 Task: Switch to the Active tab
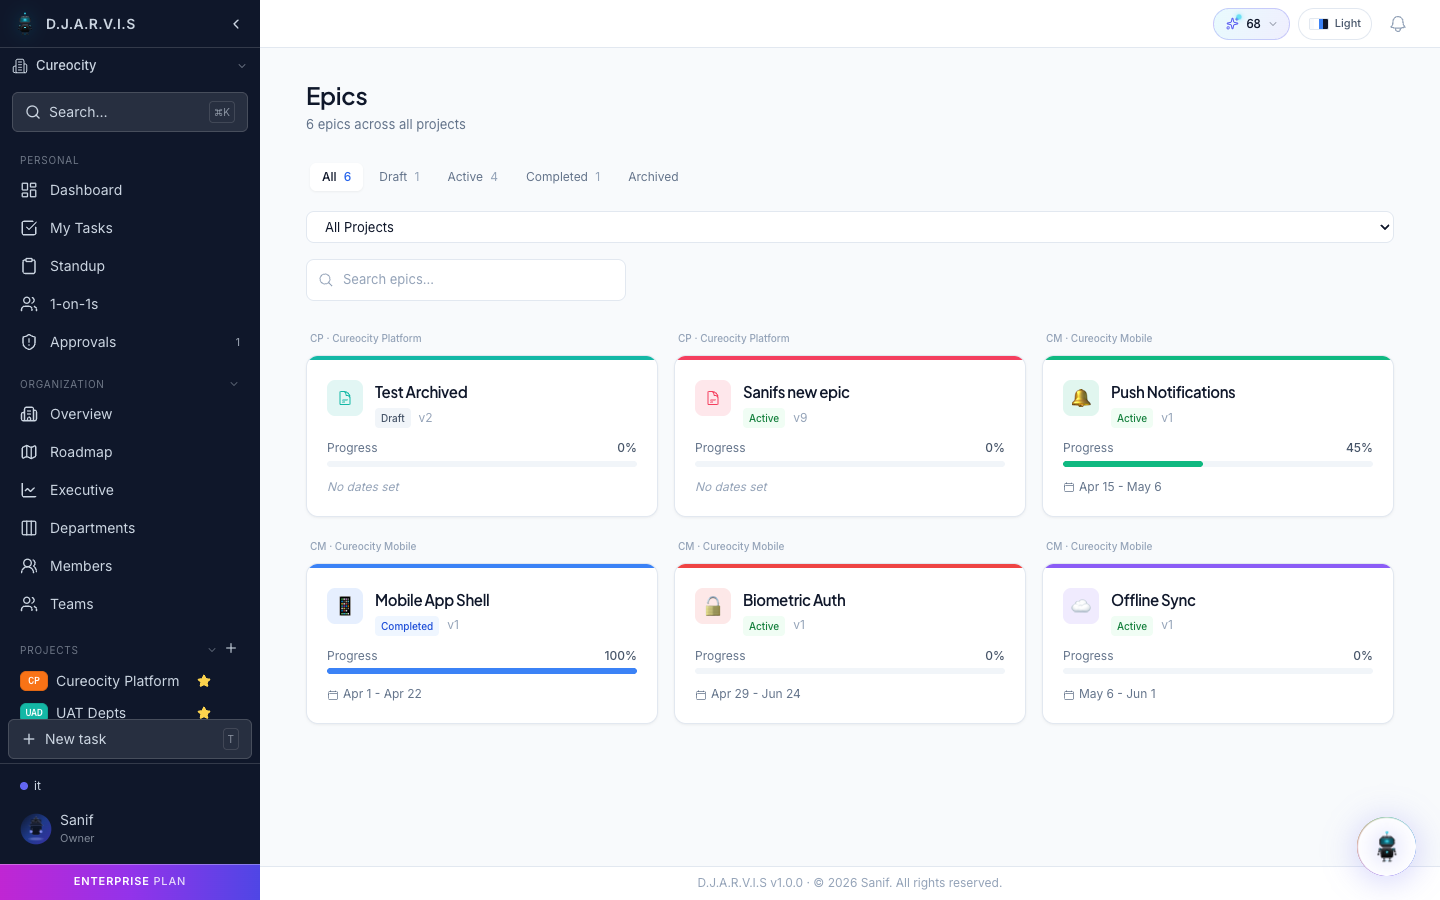(472, 177)
